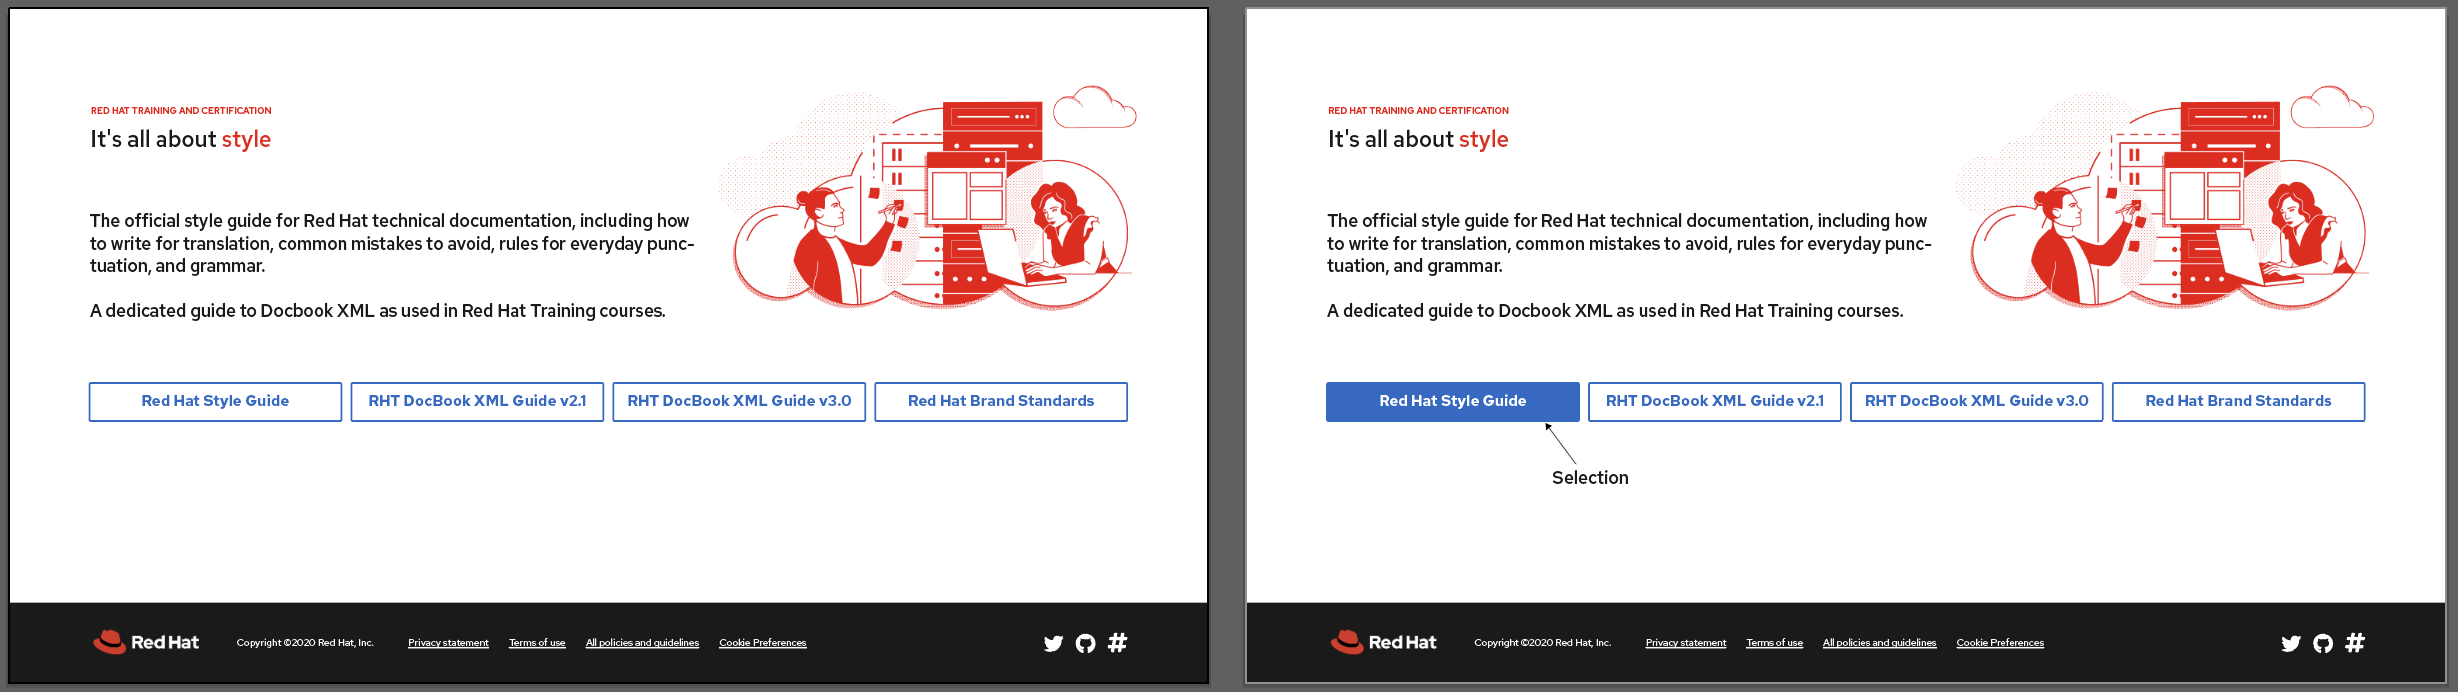Click Twitter icon in right page footer
Viewport: 2458px width, 692px height.
2291,643
